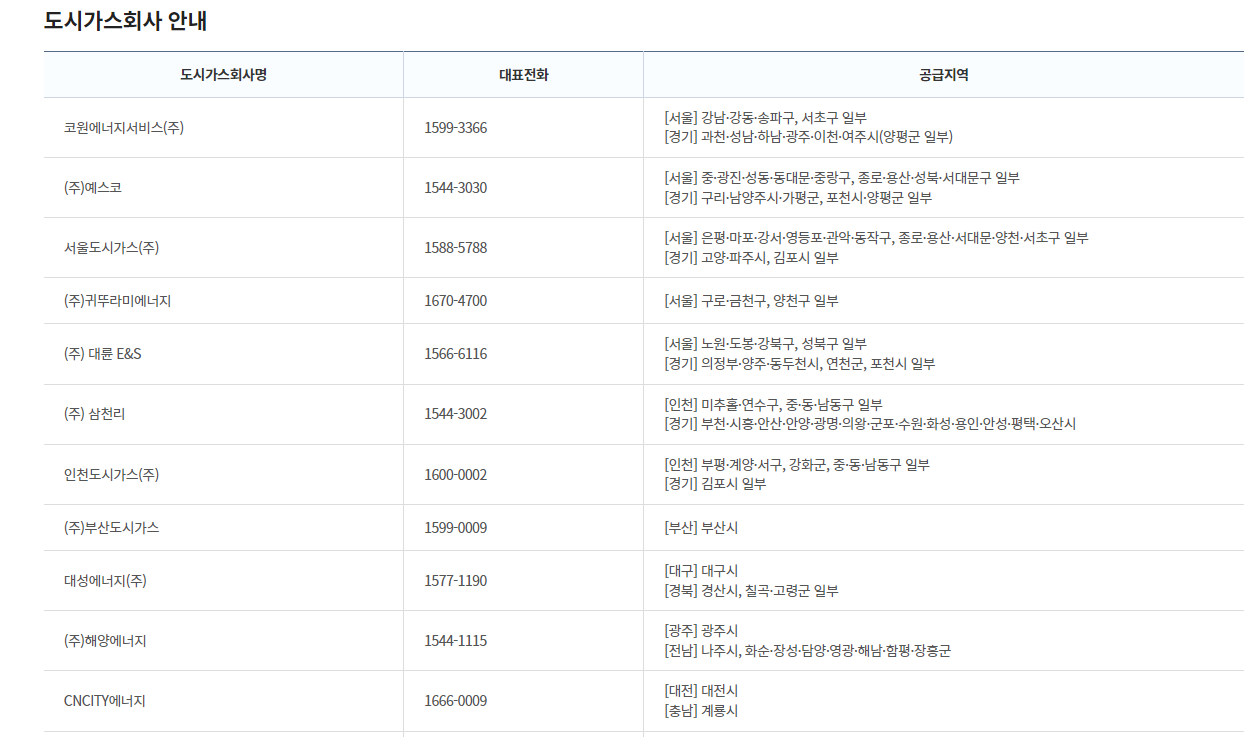1257x737 pixels.
Task: Click 노원·도봉·강북구, 성북구 일부 line
Action: 766,344
